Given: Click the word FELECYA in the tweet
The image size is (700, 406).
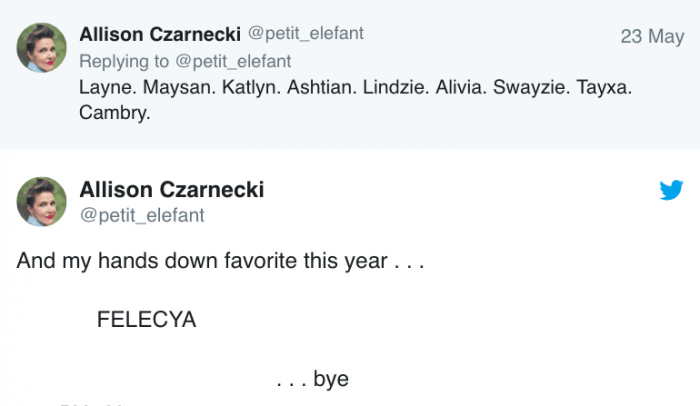Looking at the screenshot, I should (147, 320).
